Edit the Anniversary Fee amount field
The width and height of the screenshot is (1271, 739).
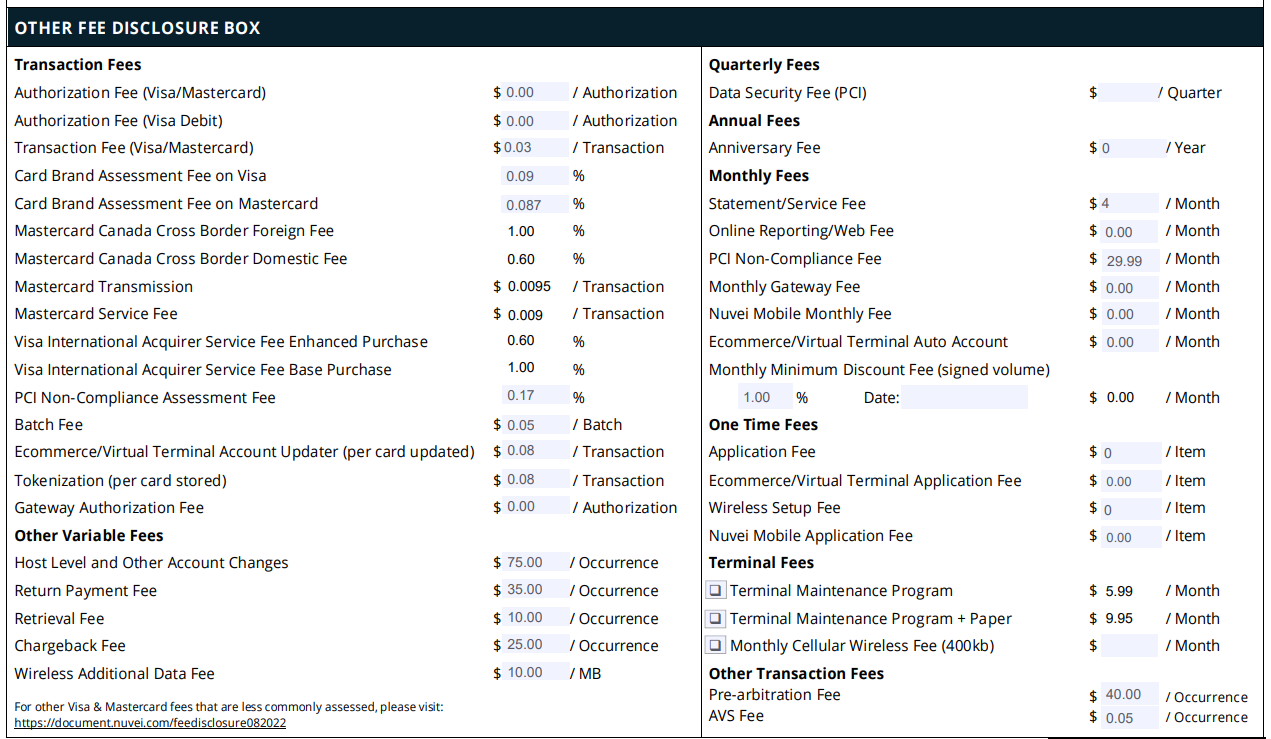1131,148
